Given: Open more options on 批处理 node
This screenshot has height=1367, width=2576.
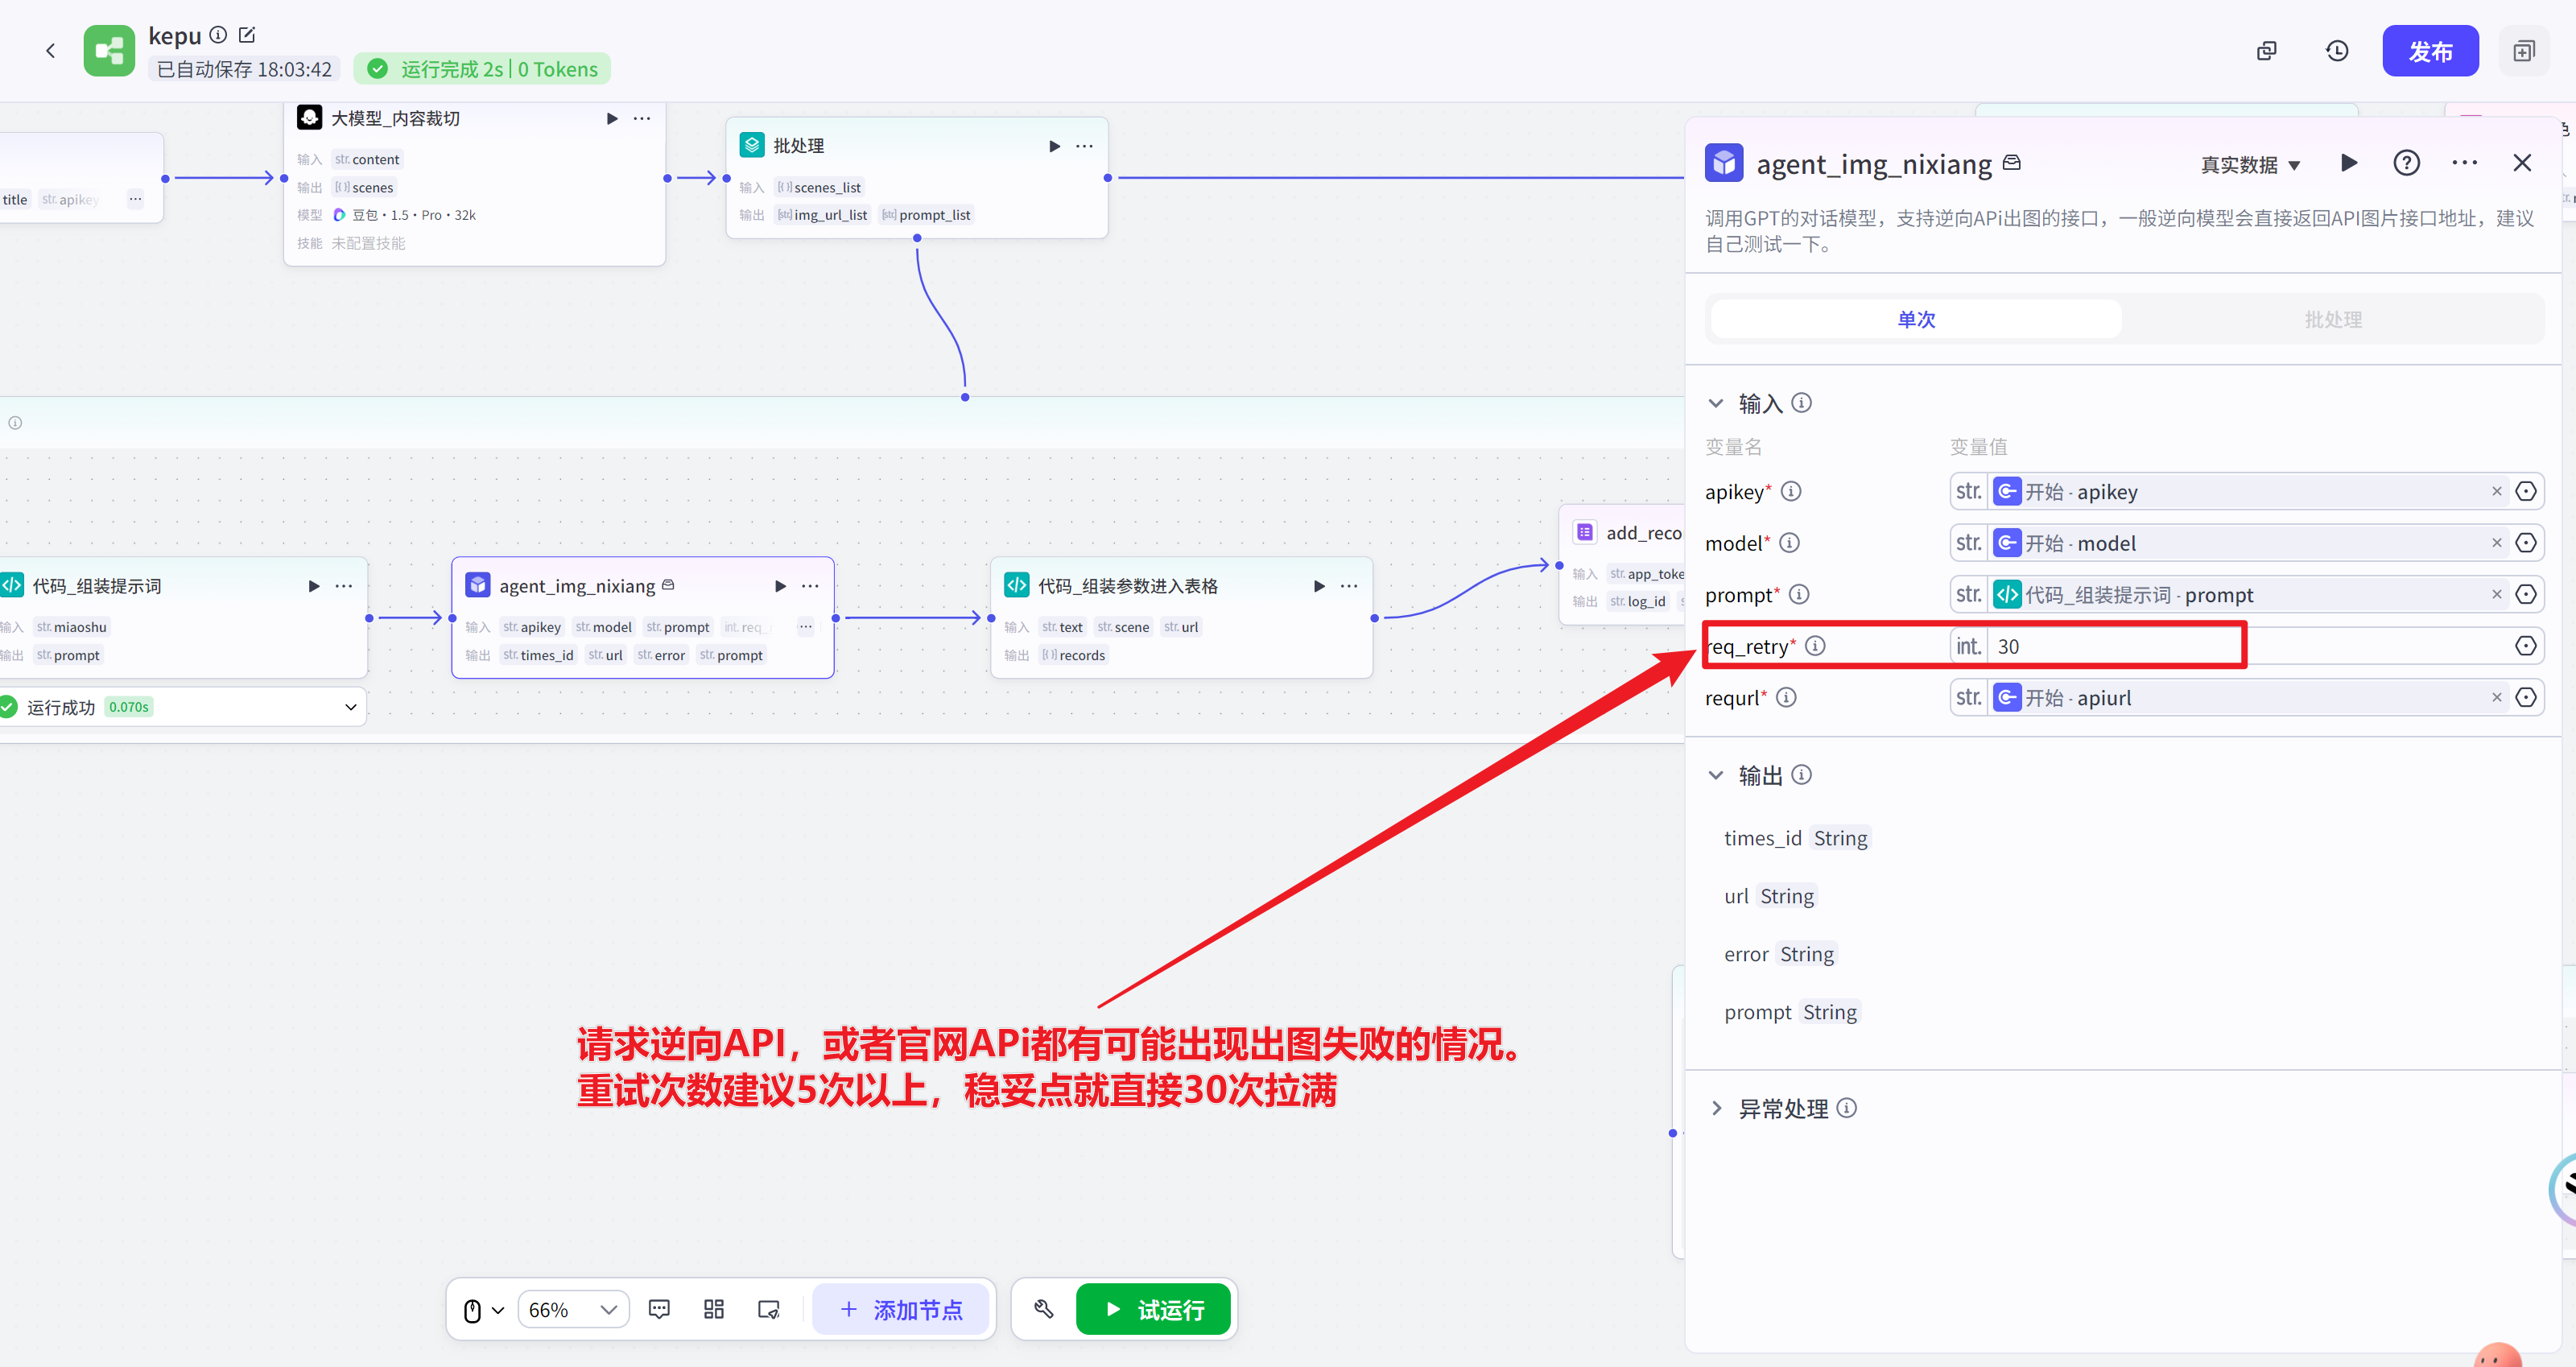Looking at the screenshot, I should click(x=1084, y=146).
